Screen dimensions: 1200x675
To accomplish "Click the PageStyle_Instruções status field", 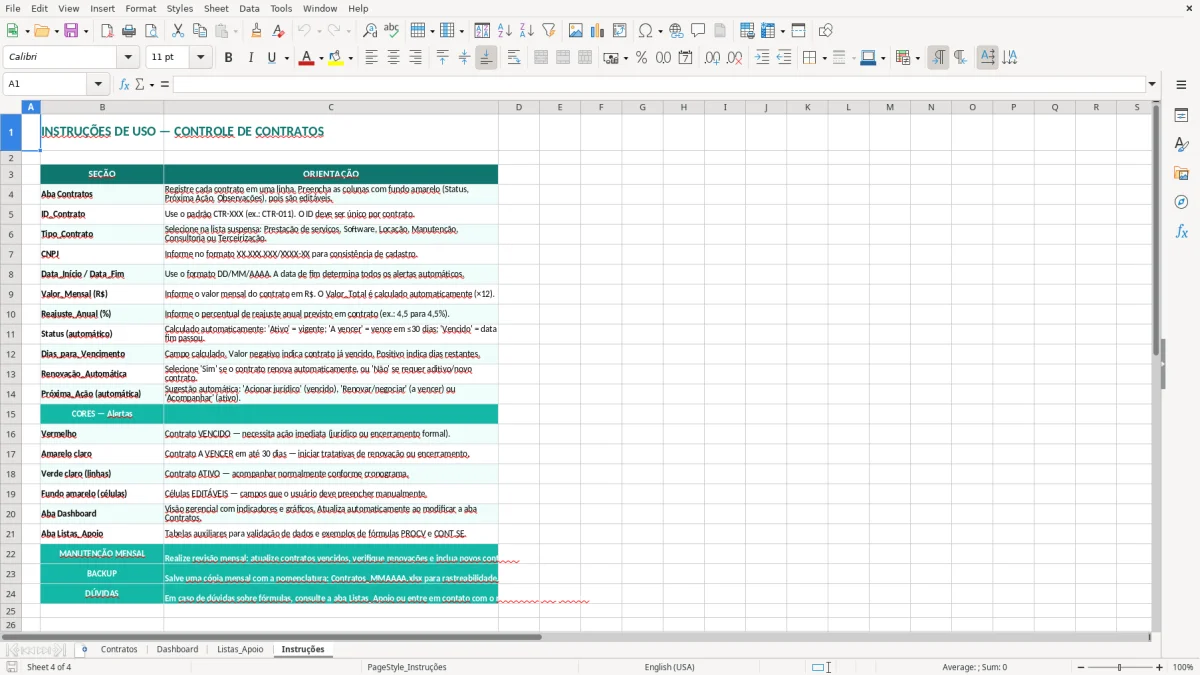I will click(x=407, y=667).
